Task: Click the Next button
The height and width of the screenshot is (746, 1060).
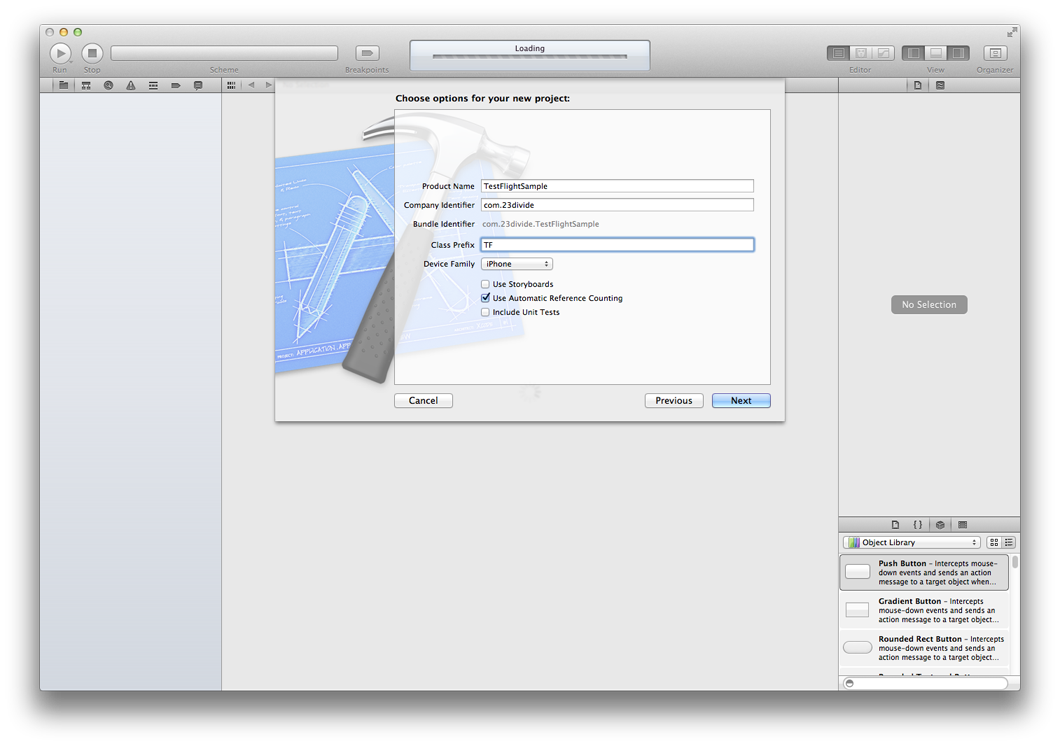Action: [x=741, y=401]
